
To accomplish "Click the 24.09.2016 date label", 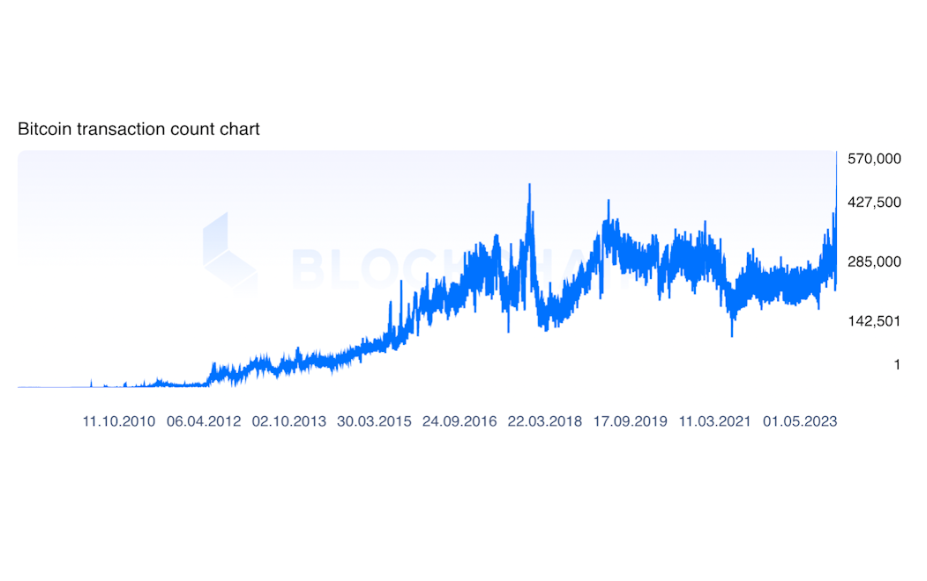I will pyautogui.click(x=459, y=421).
